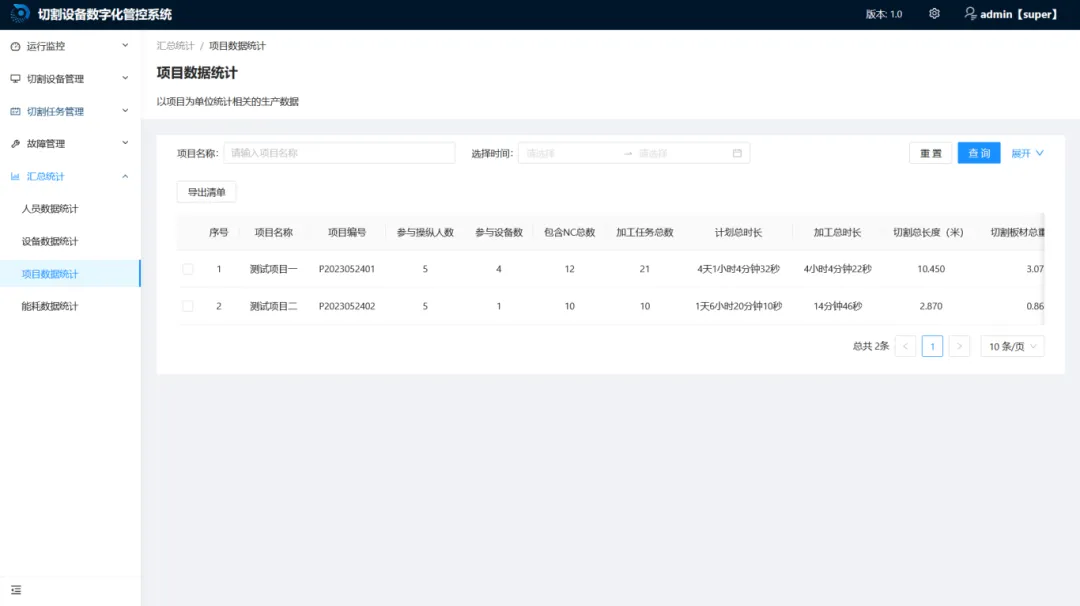Open the 10 条/页 page size dropdown

click(1012, 346)
